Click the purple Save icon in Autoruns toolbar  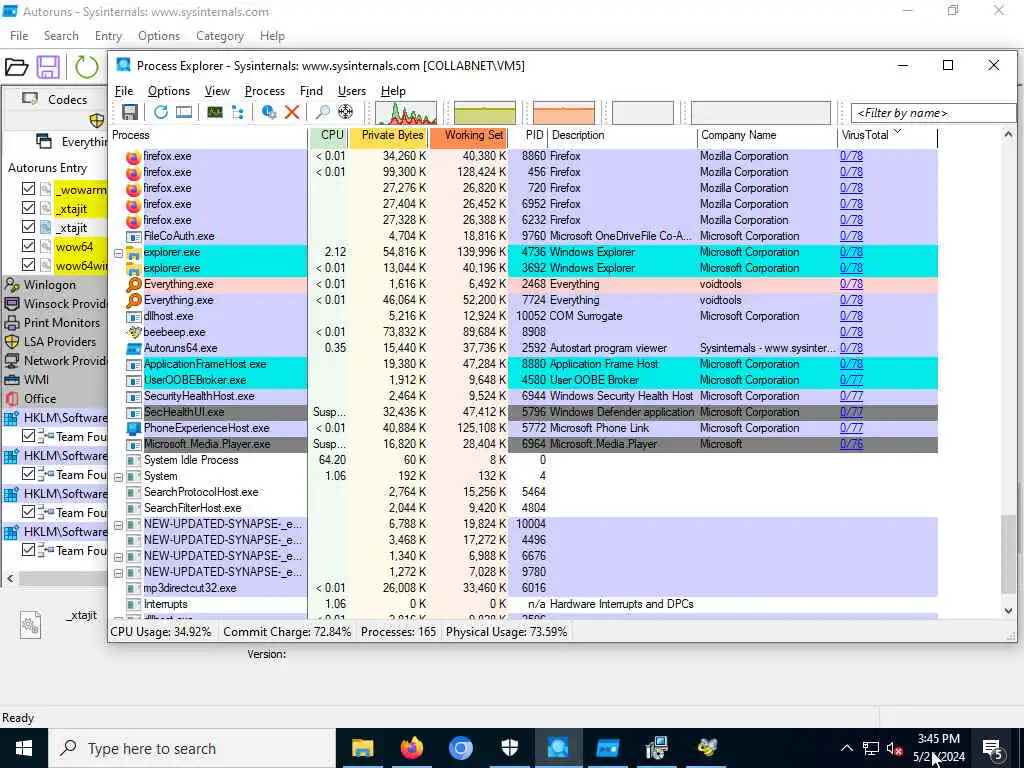48,67
